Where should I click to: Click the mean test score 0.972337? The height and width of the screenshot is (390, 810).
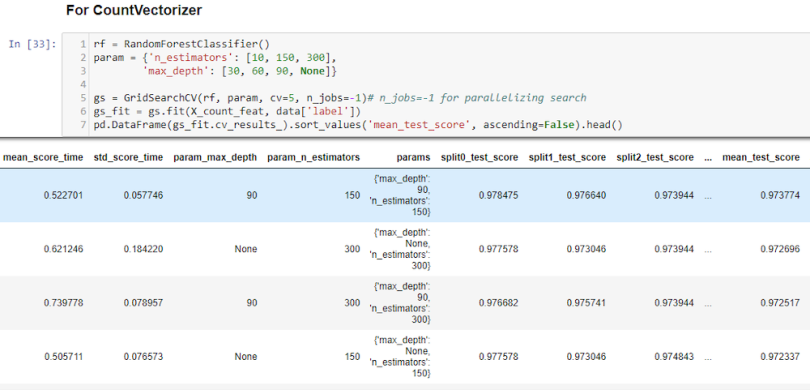(x=780, y=356)
